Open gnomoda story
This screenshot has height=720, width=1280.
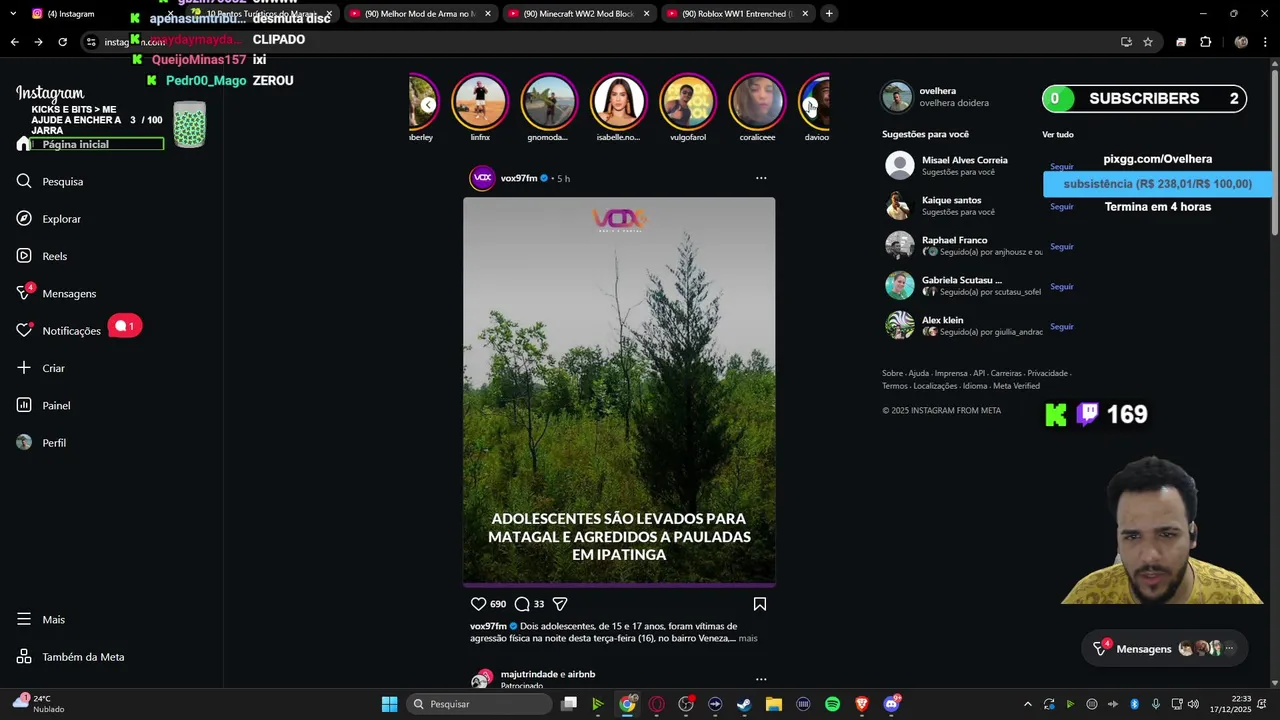pos(549,109)
